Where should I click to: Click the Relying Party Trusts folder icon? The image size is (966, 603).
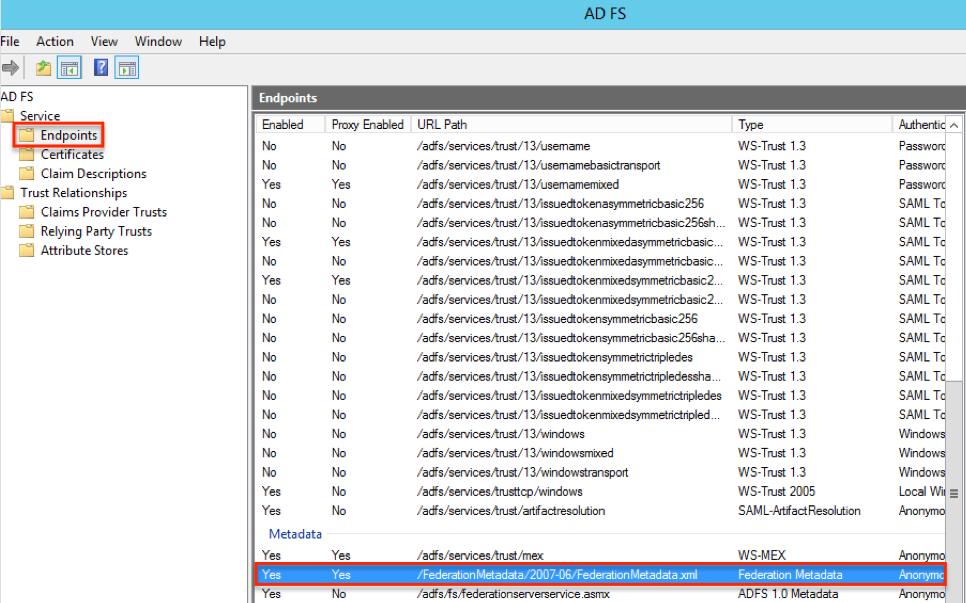(x=26, y=232)
